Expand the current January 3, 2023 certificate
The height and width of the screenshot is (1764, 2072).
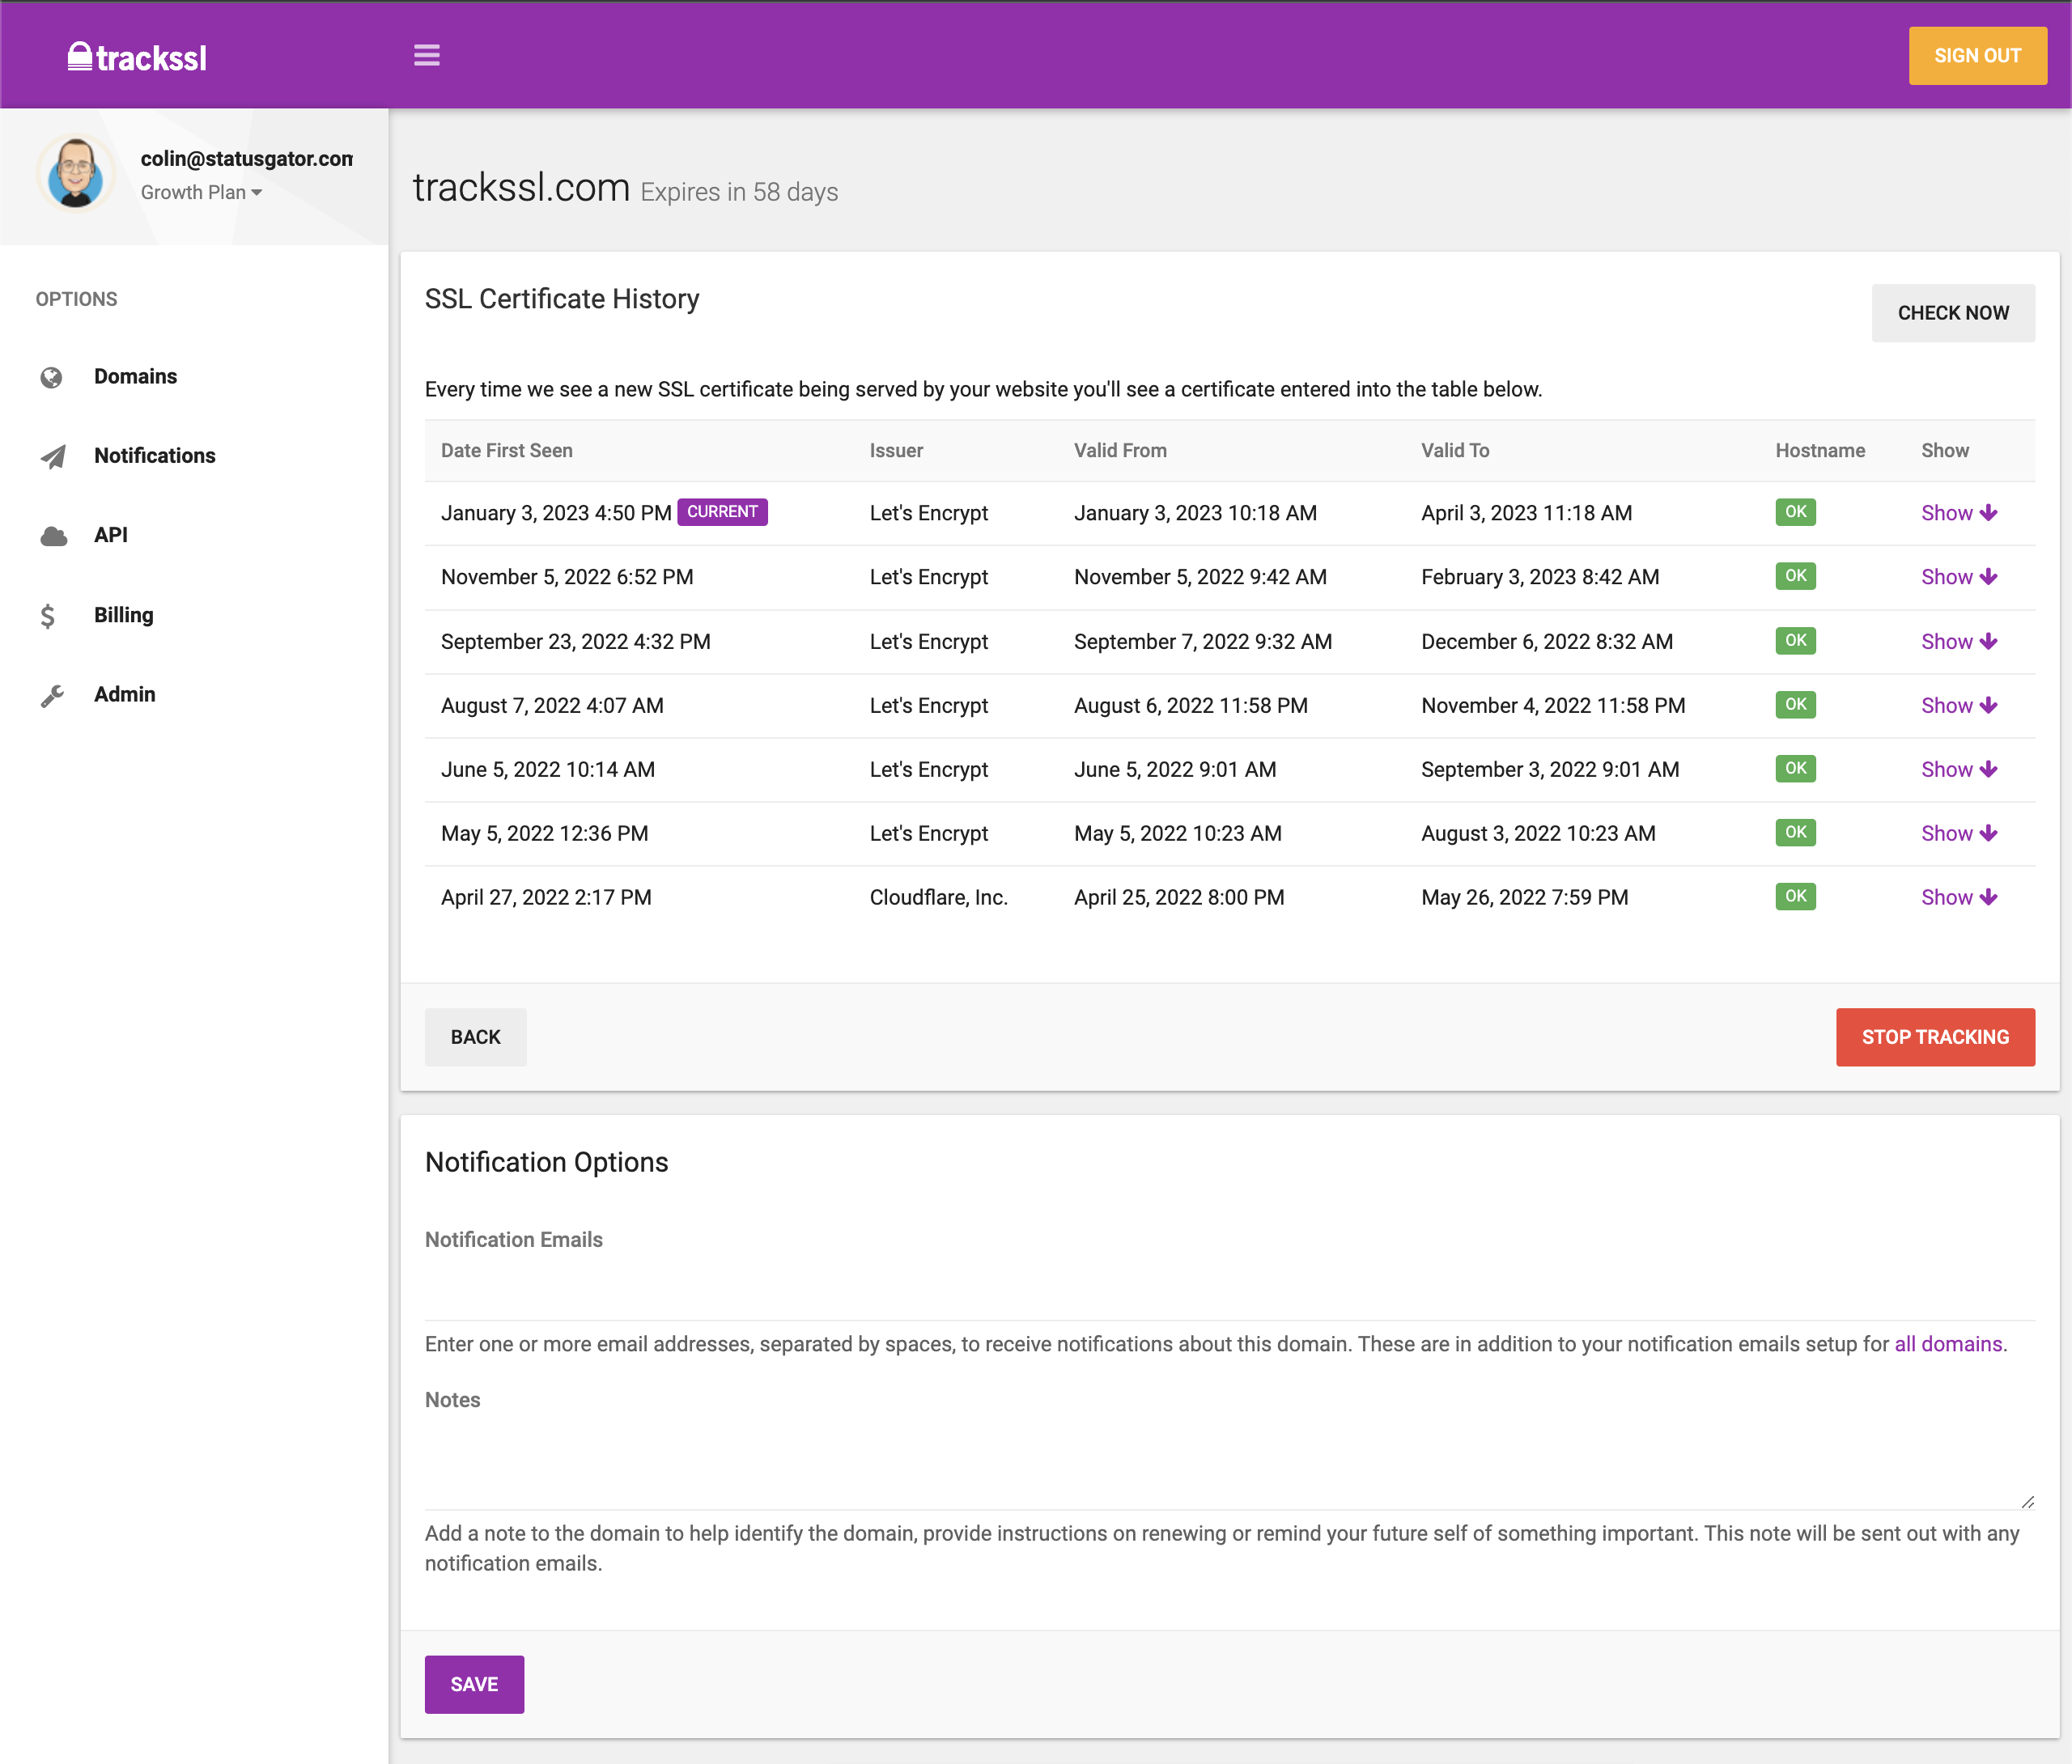pyautogui.click(x=1958, y=513)
